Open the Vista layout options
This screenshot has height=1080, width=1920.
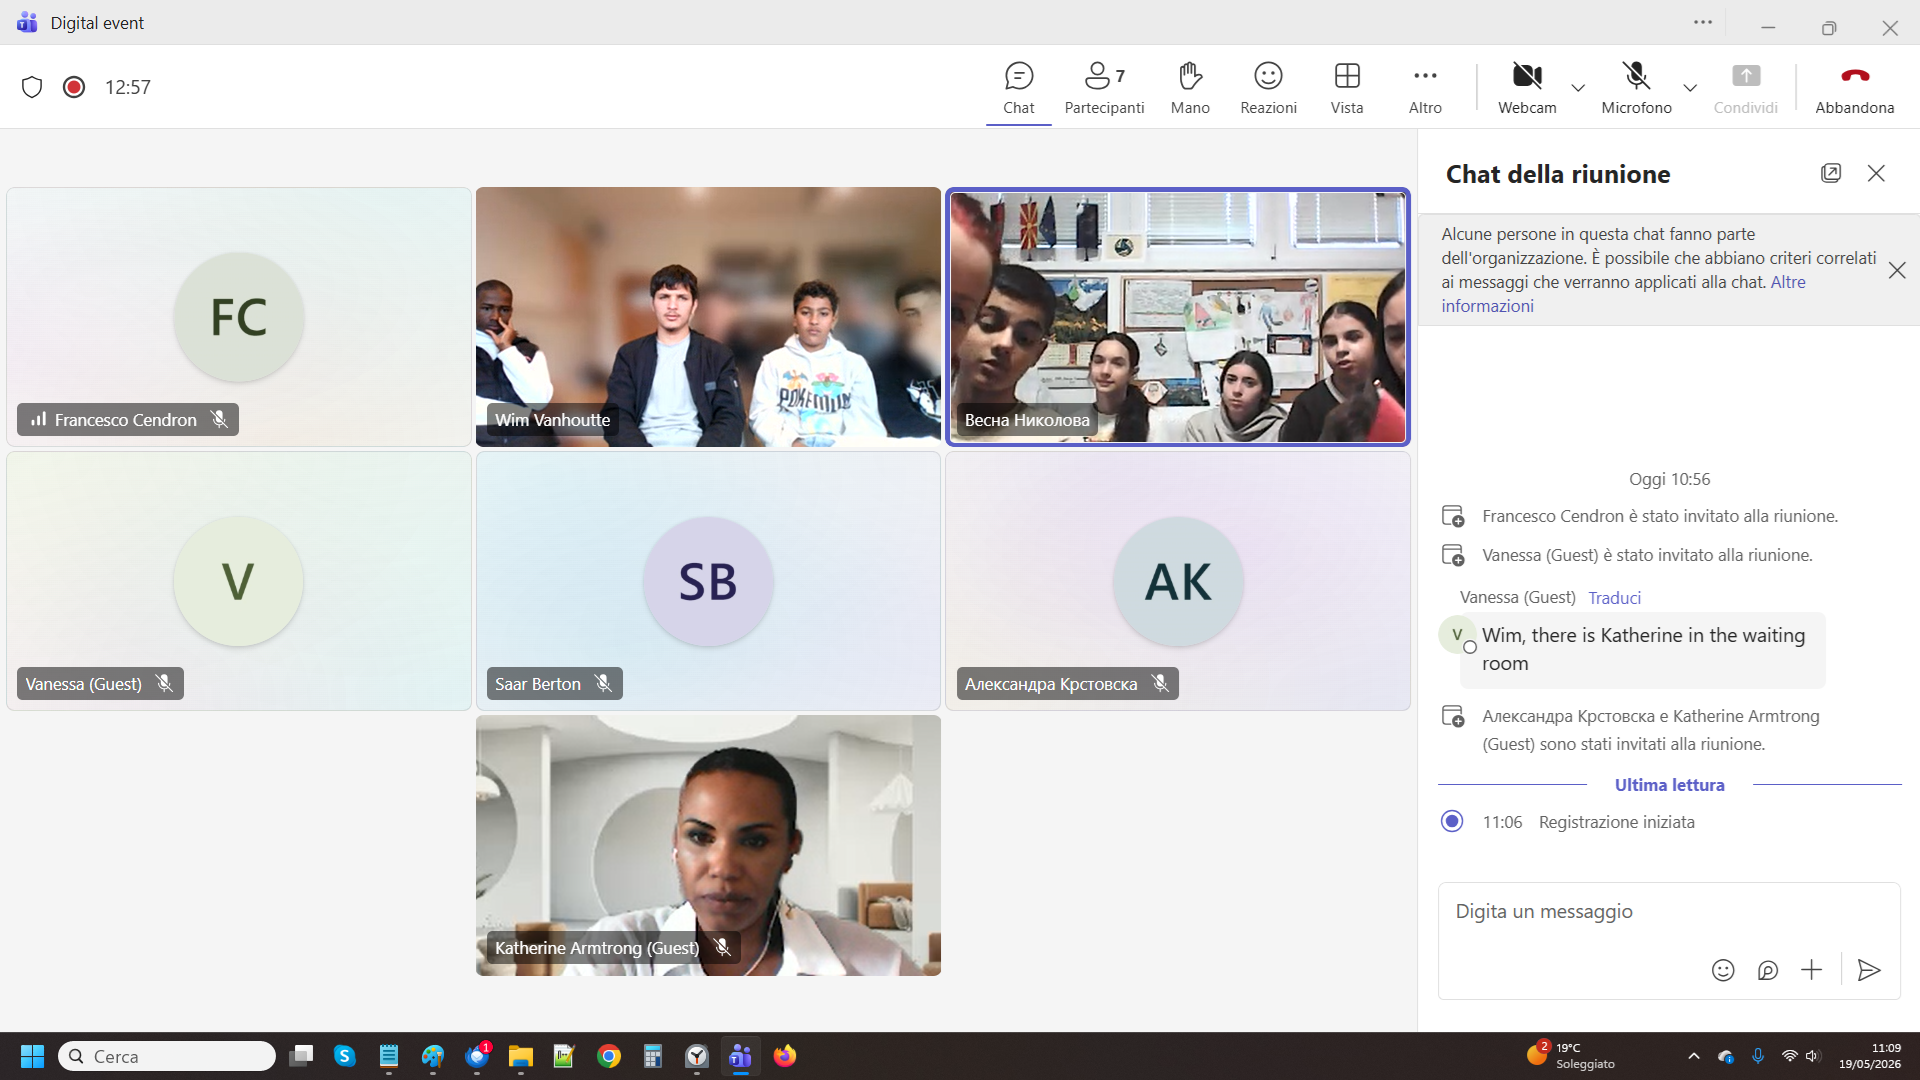coord(1347,88)
